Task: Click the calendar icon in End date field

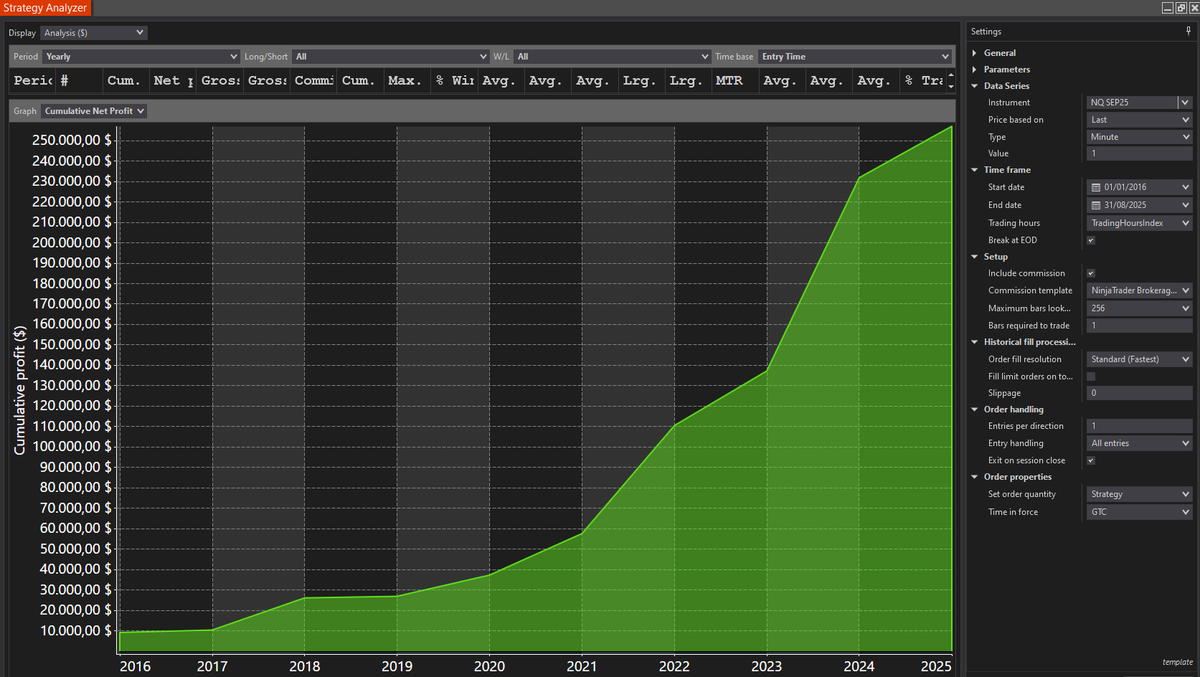Action: 1095,205
